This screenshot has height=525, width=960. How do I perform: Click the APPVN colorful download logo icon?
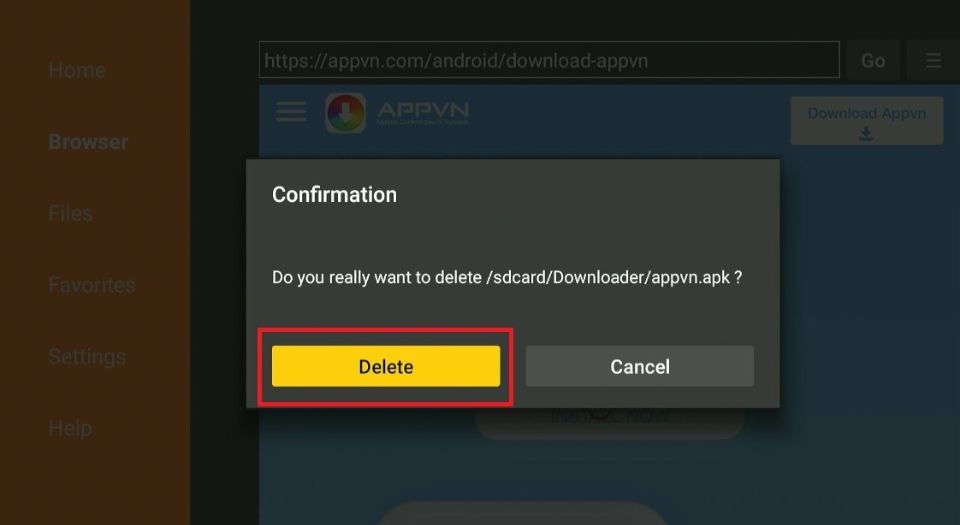[345, 113]
